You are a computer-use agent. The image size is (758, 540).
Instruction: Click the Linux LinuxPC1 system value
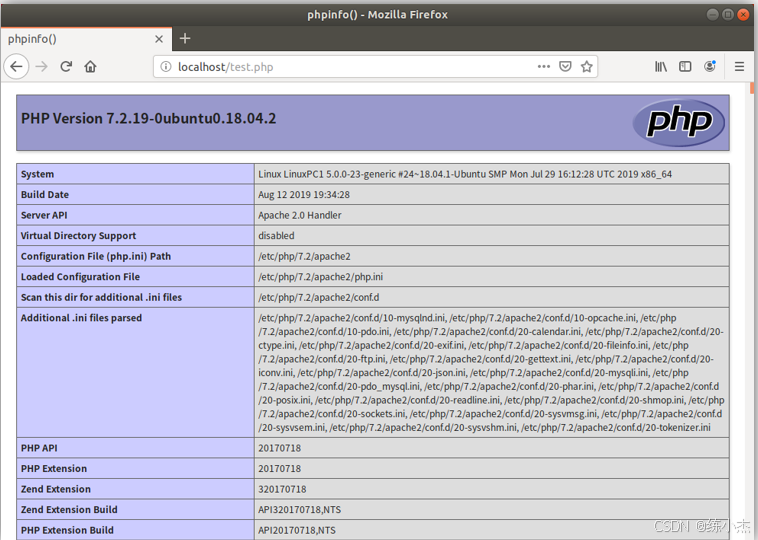465,174
